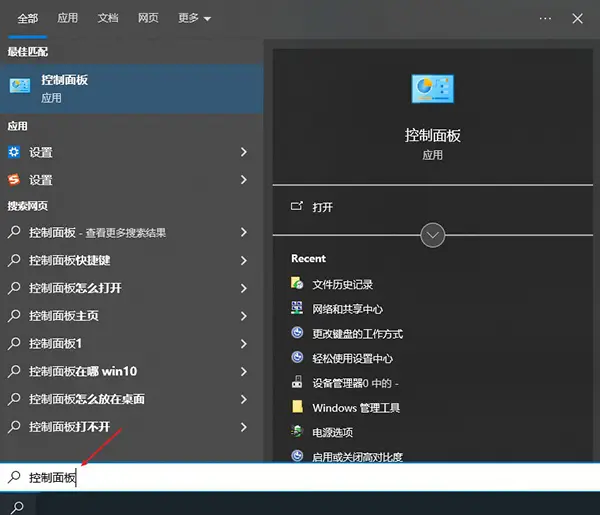Click the large 控制面板 icon in preview pane
Screen dimensions: 600x515
click(432, 89)
